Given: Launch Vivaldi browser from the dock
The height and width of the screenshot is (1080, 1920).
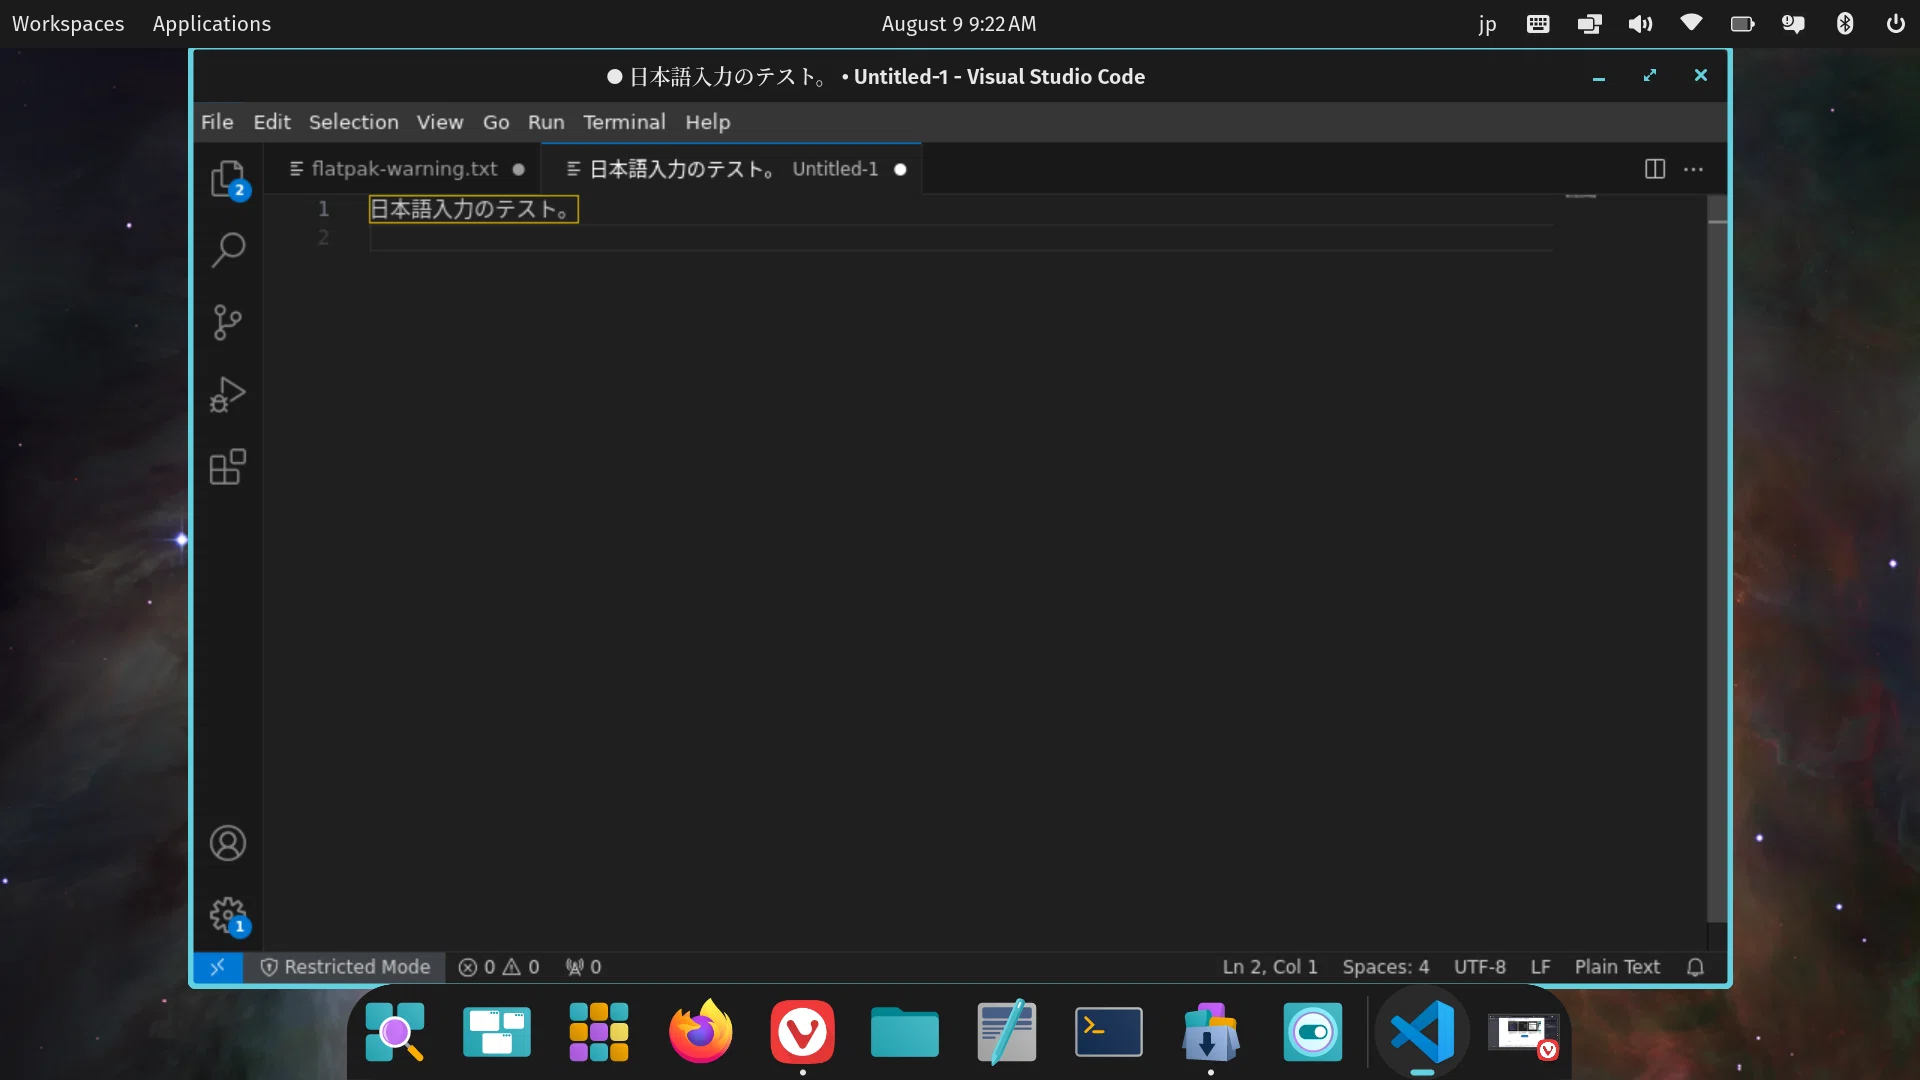Looking at the screenshot, I should (x=802, y=1032).
